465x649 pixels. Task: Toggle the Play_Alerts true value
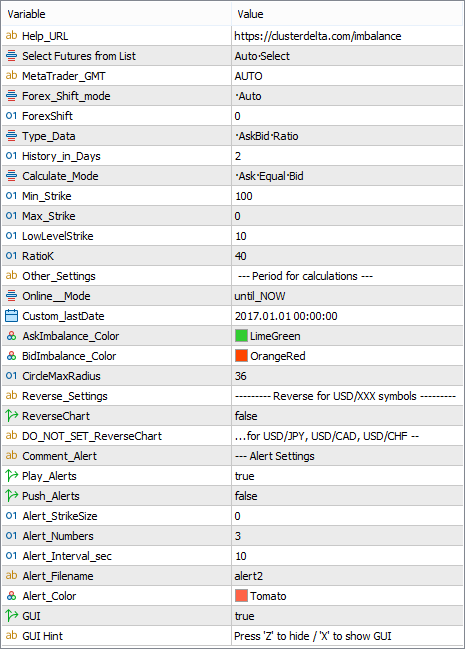347,476
